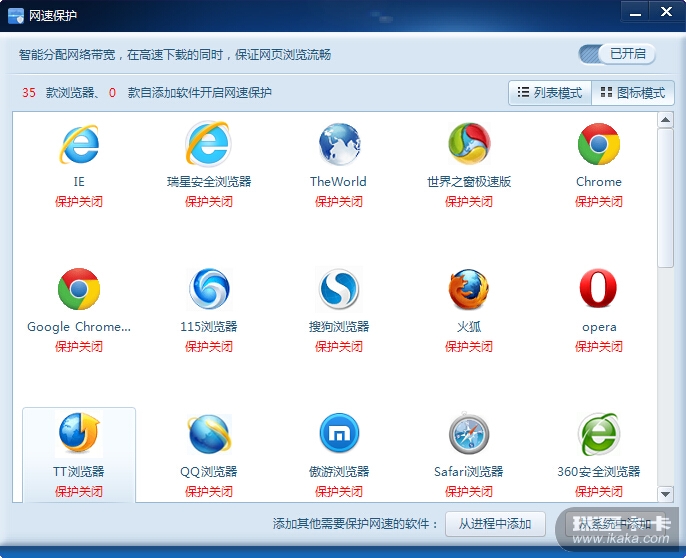
Task: Toggle 保护关闭 under Chrome
Action: (x=598, y=202)
